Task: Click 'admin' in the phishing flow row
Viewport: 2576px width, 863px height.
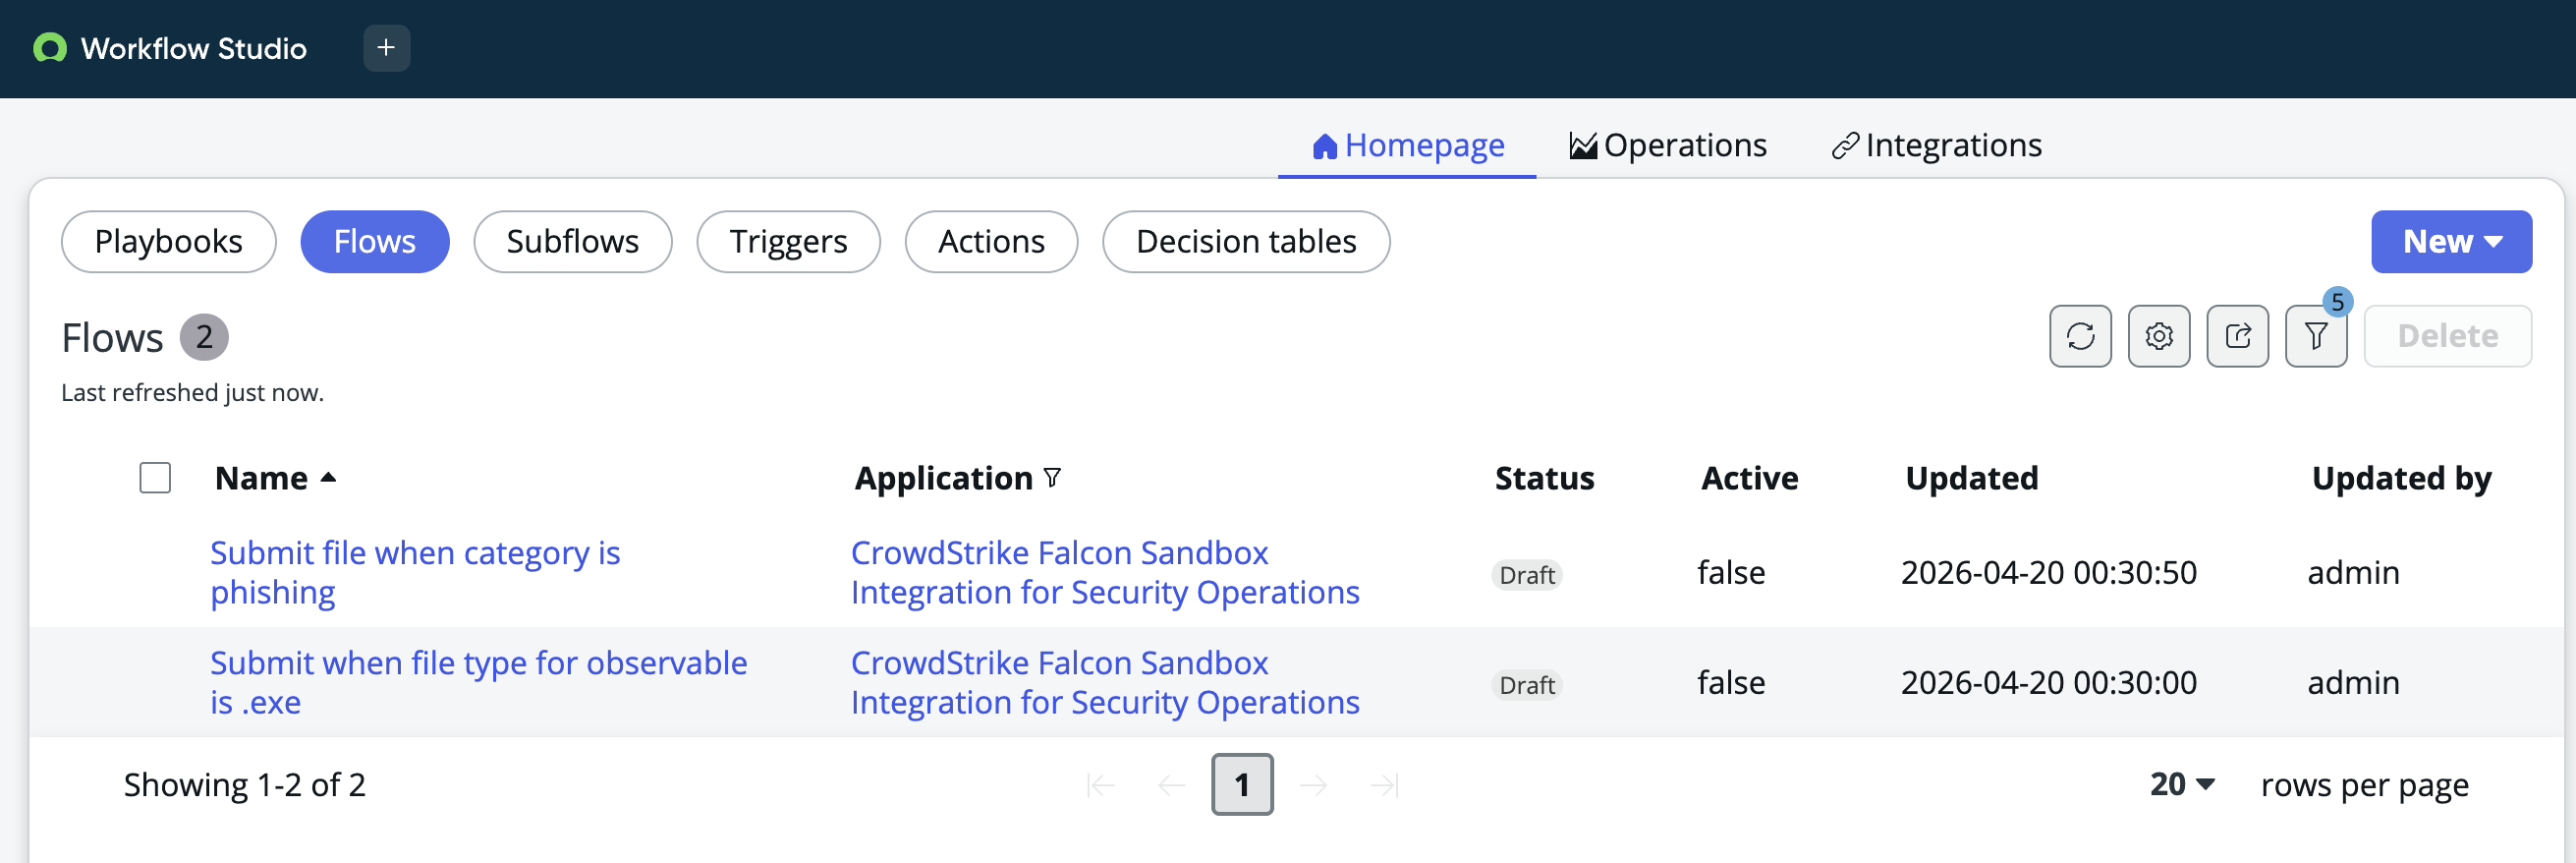Action: coord(2353,573)
